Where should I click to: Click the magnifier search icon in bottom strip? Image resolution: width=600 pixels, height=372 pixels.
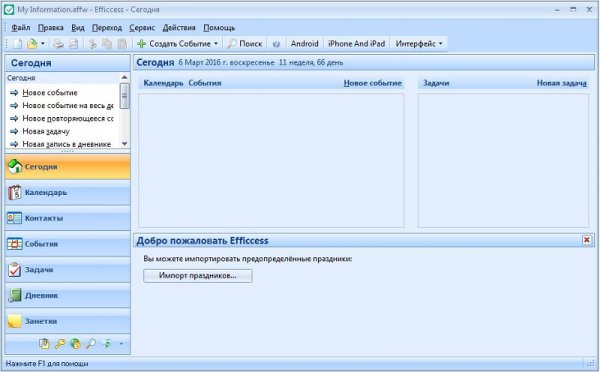pos(91,344)
